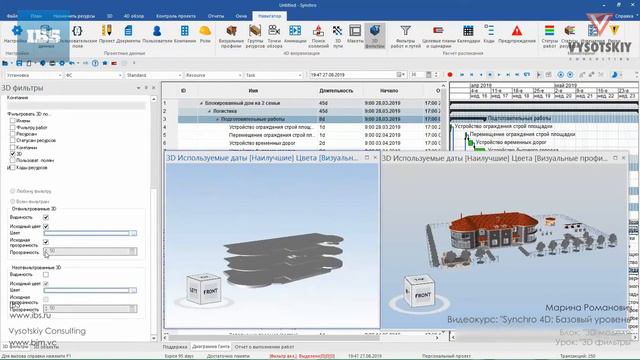Open Предупреждения warning triangle icon
640x360 pixels.
tap(516, 31)
